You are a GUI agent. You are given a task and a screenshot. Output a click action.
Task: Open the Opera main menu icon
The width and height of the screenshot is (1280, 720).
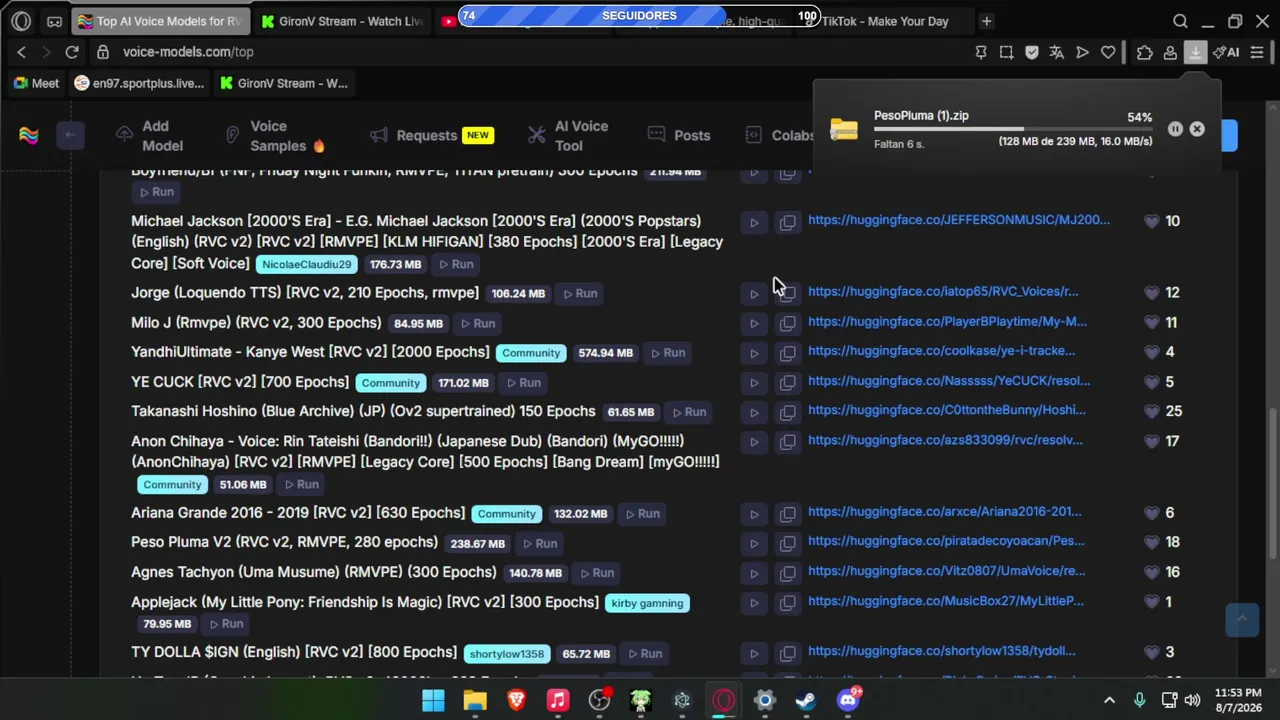click(x=21, y=21)
